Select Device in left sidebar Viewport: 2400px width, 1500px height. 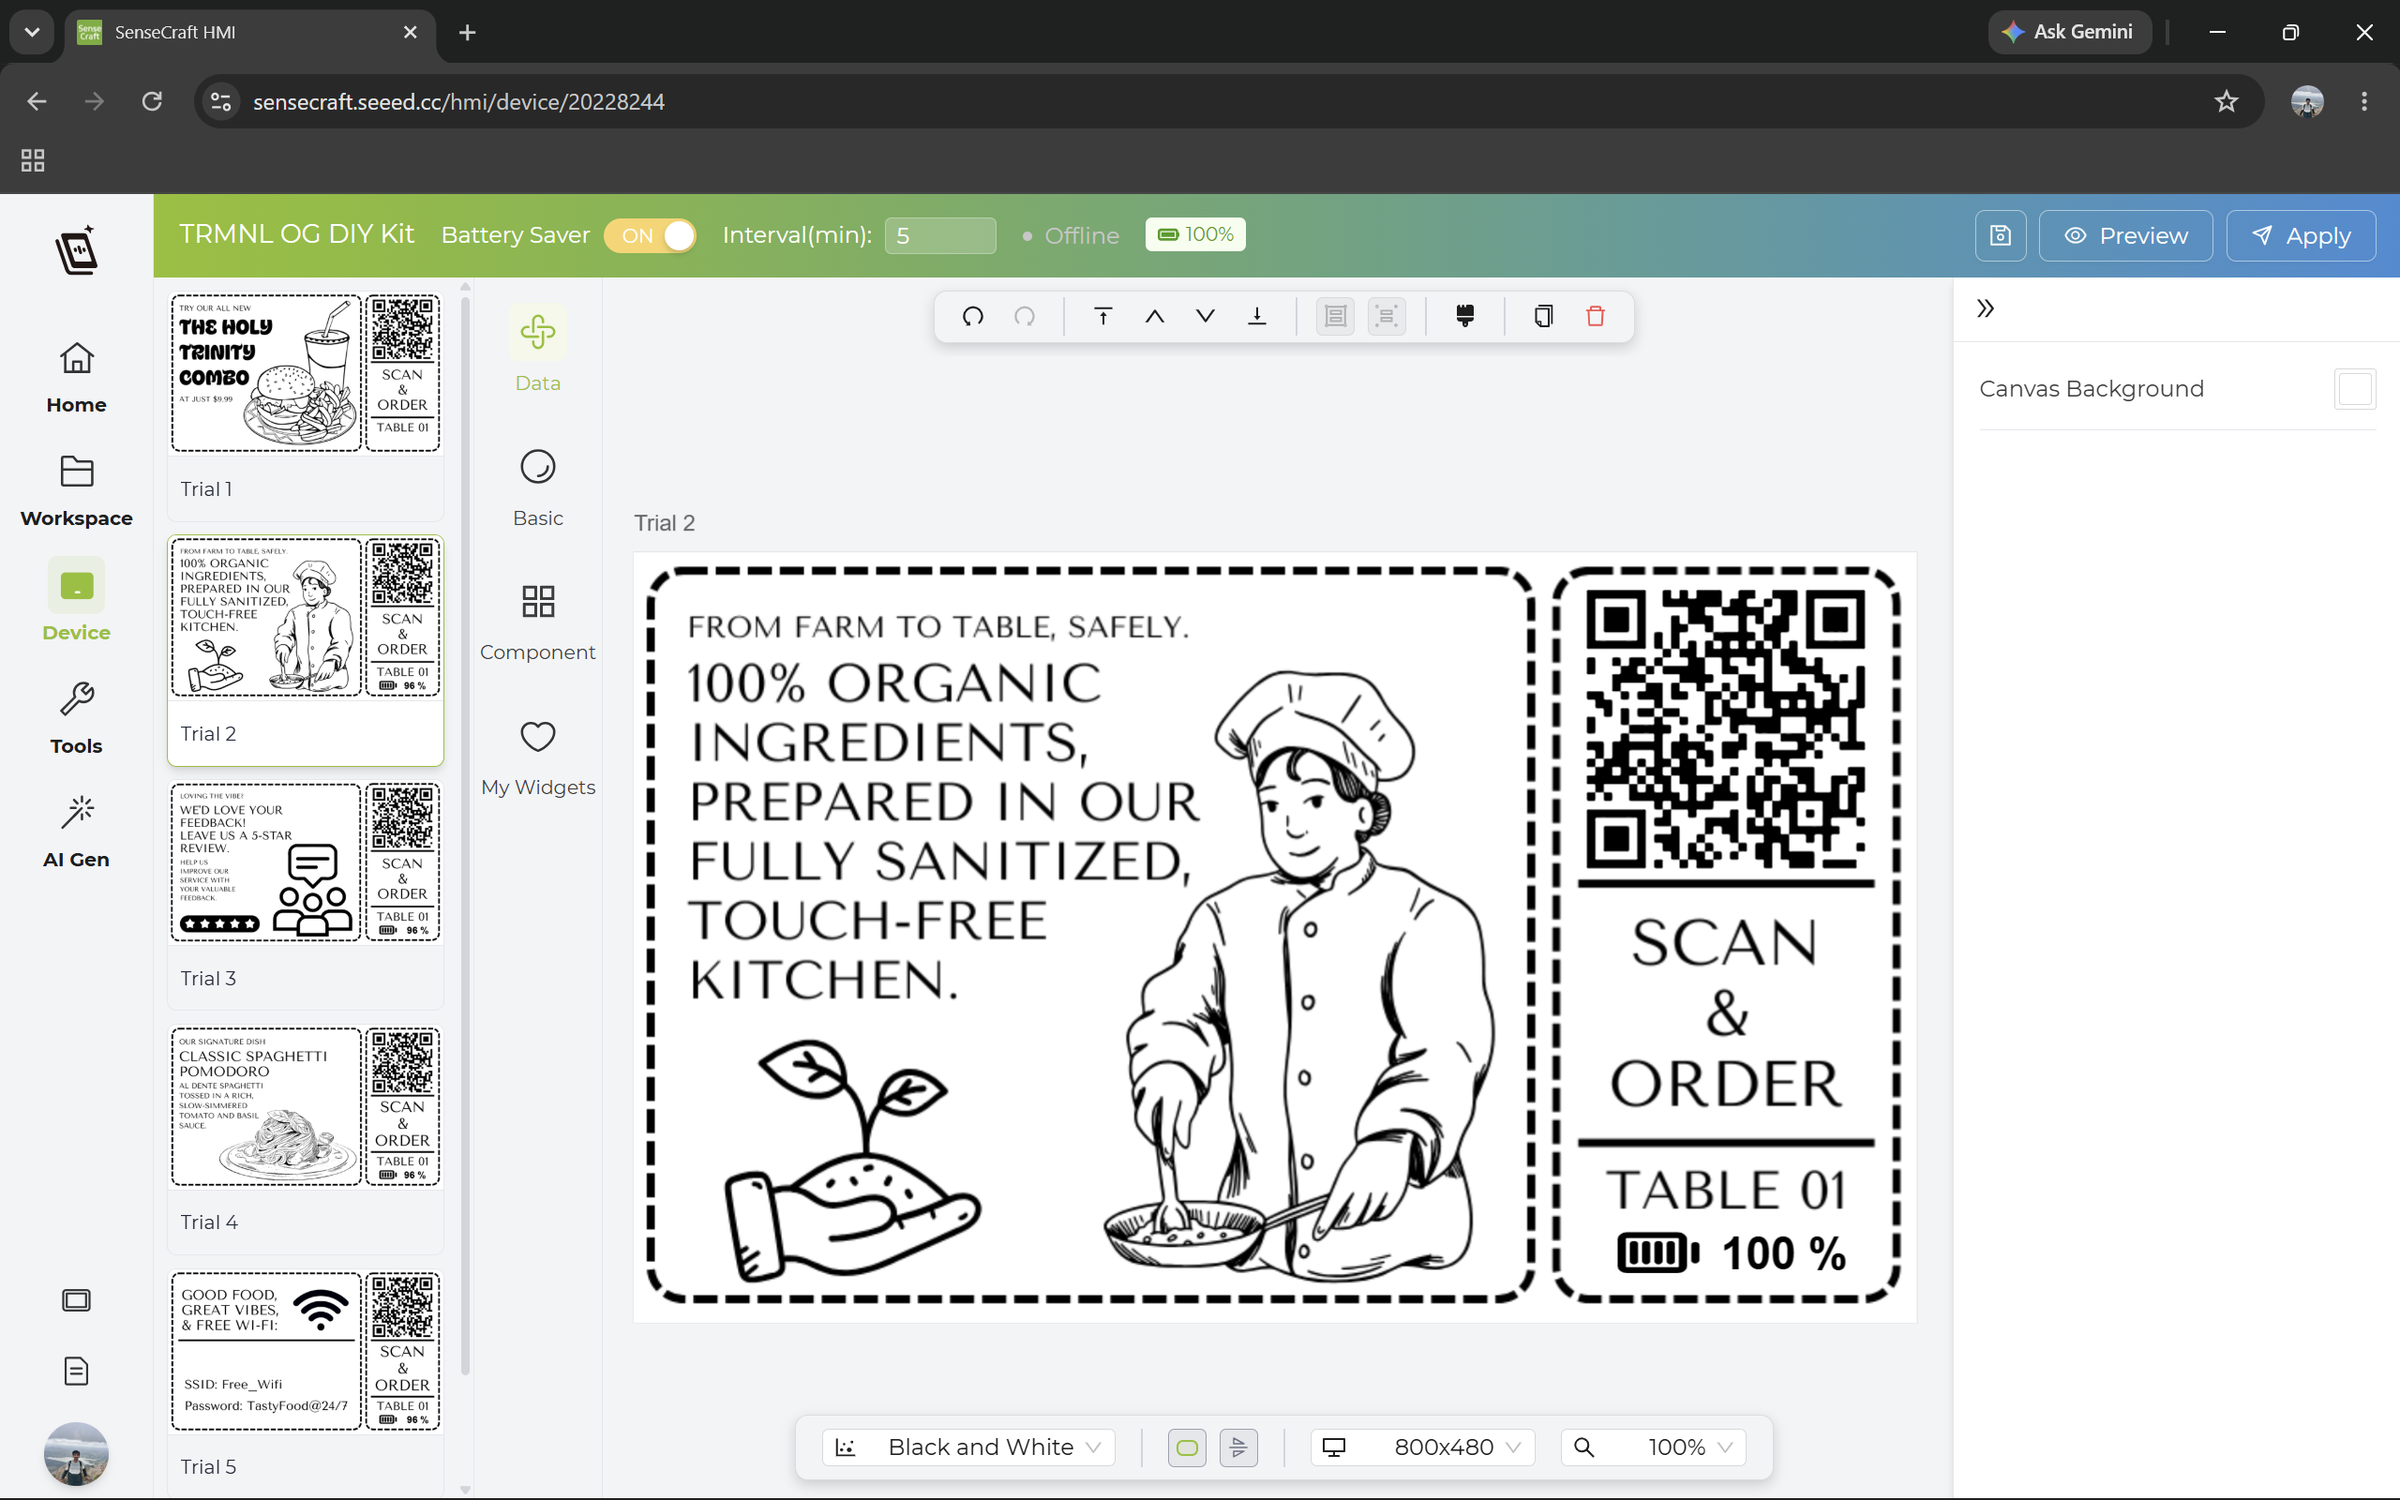coord(76,600)
